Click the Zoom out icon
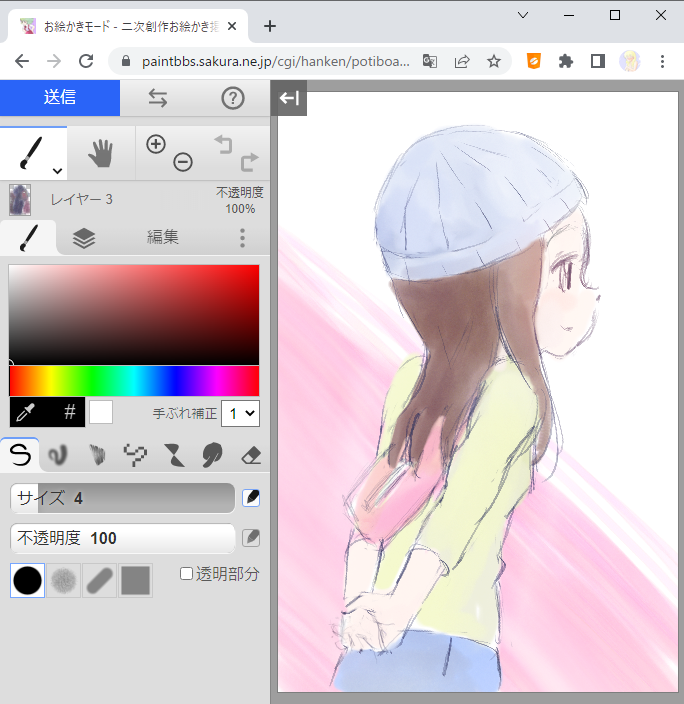The image size is (684, 704). (182, 162)
